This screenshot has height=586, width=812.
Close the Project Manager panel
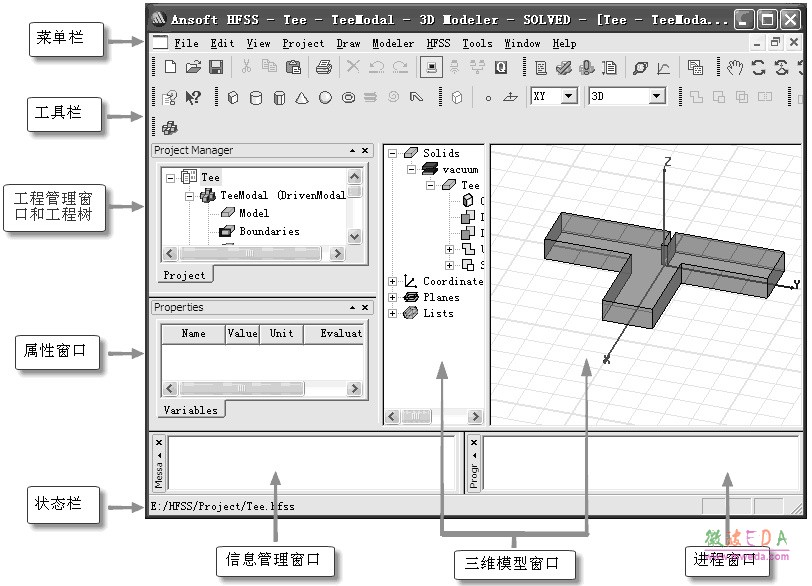365,151
